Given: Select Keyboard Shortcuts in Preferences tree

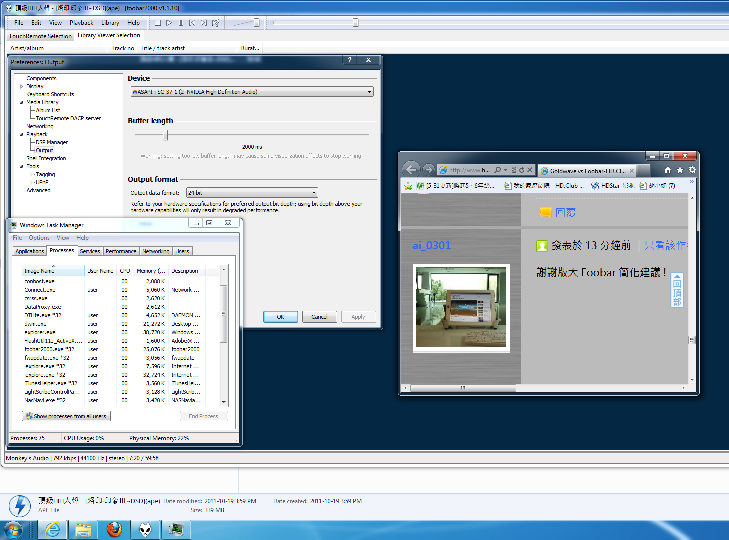Looking at the screenshot, I should pos(50,94).
